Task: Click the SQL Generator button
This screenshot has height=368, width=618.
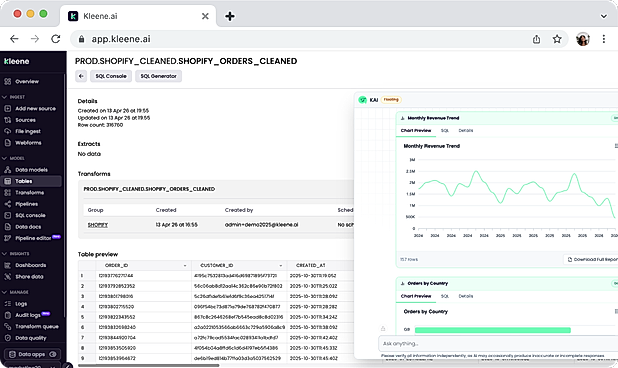Action: click(158, 76)
